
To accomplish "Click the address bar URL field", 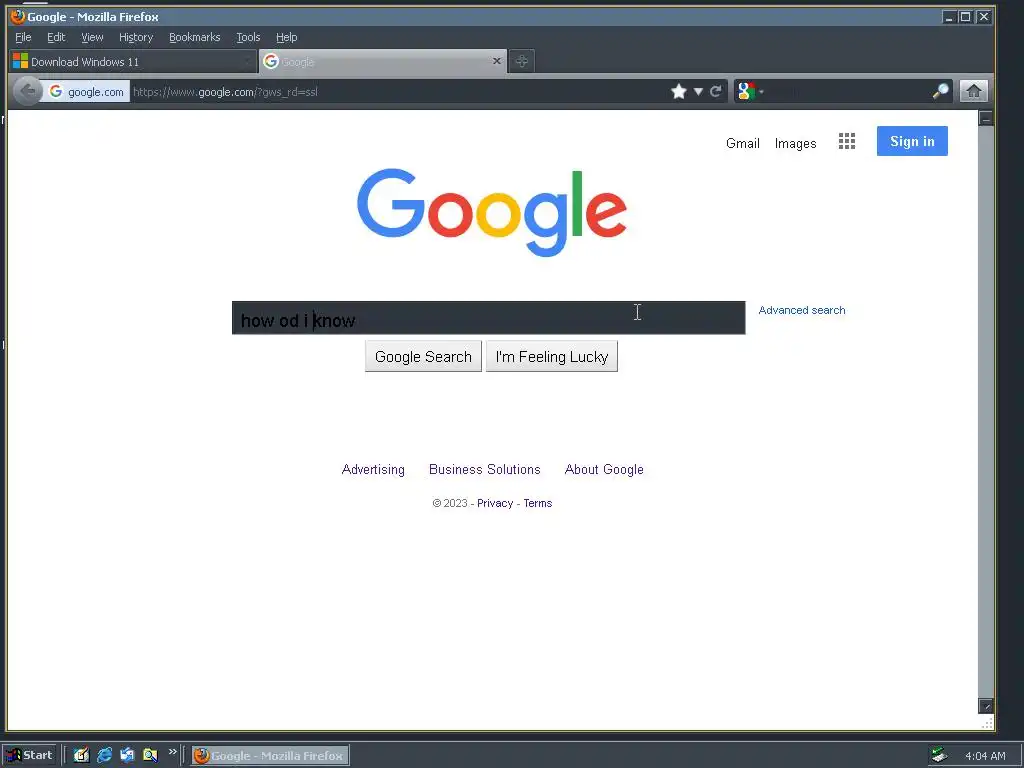I will 398,92.
